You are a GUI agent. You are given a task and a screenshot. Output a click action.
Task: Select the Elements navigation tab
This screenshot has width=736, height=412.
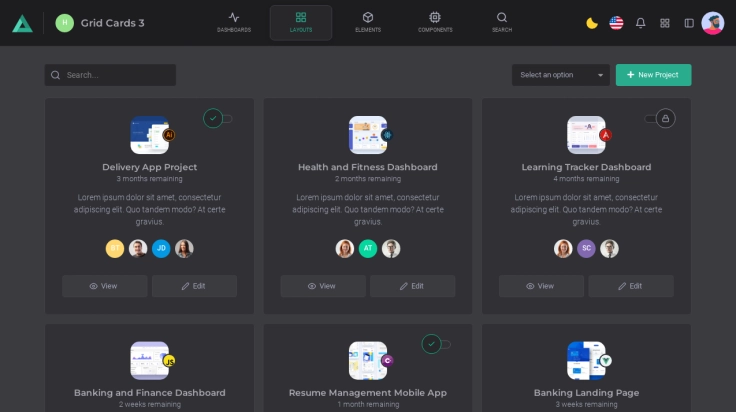click(368, 23)
